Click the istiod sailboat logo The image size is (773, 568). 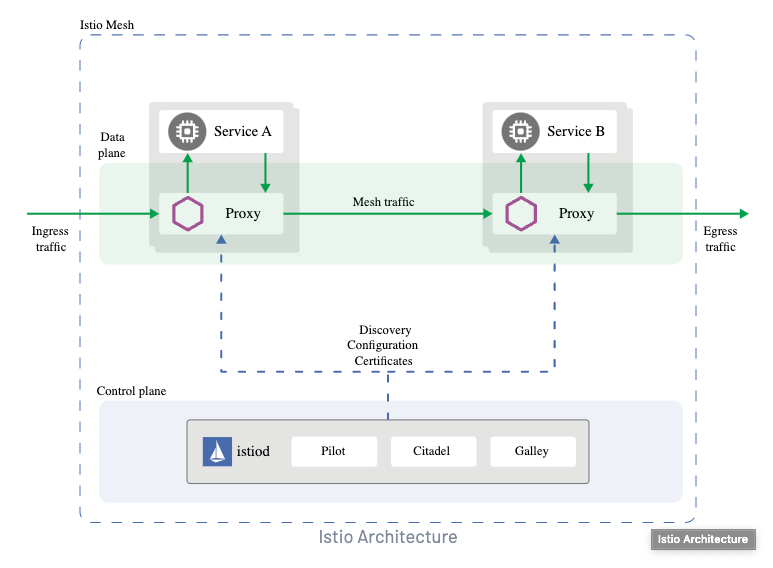(217, 451)
